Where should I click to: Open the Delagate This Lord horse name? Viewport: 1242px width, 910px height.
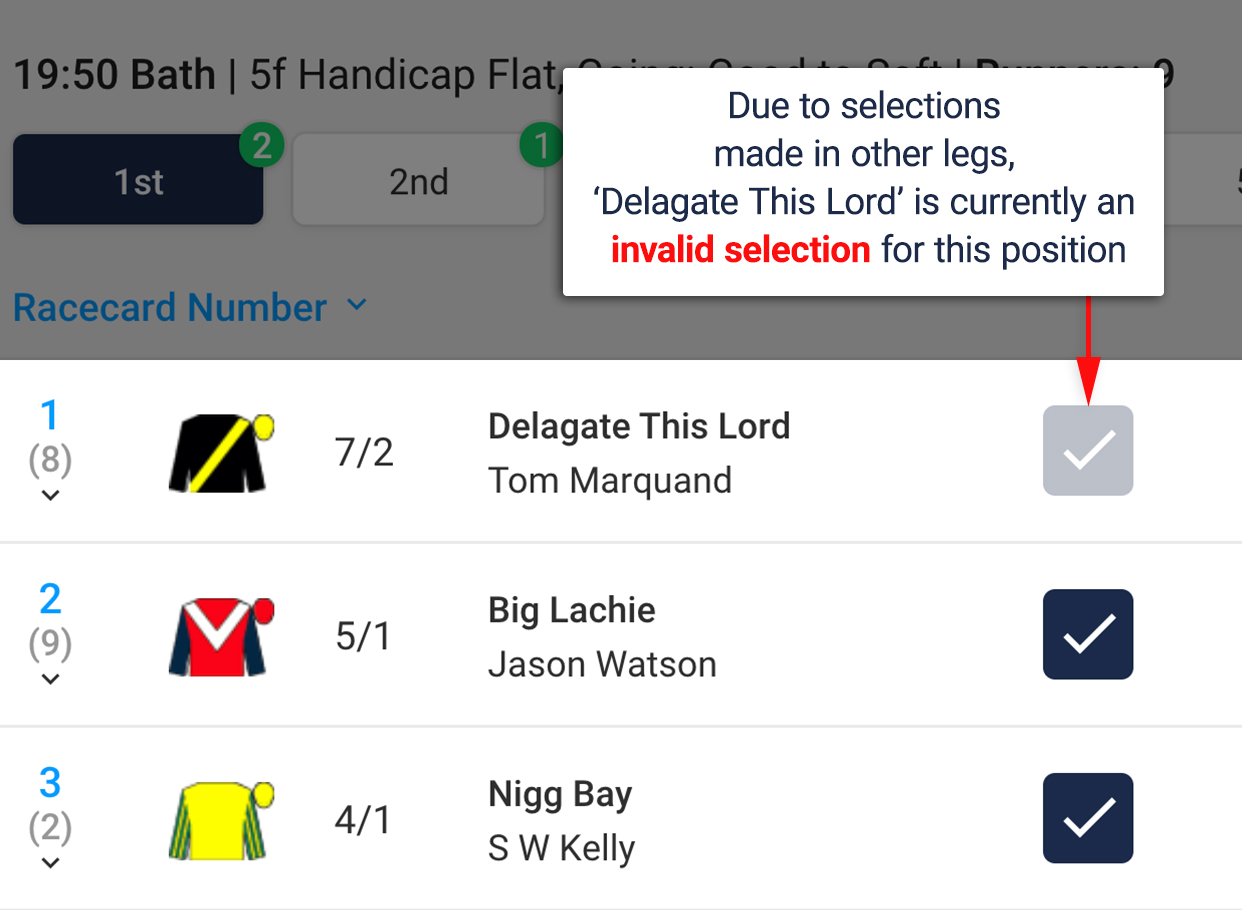(x=639, y=427)
